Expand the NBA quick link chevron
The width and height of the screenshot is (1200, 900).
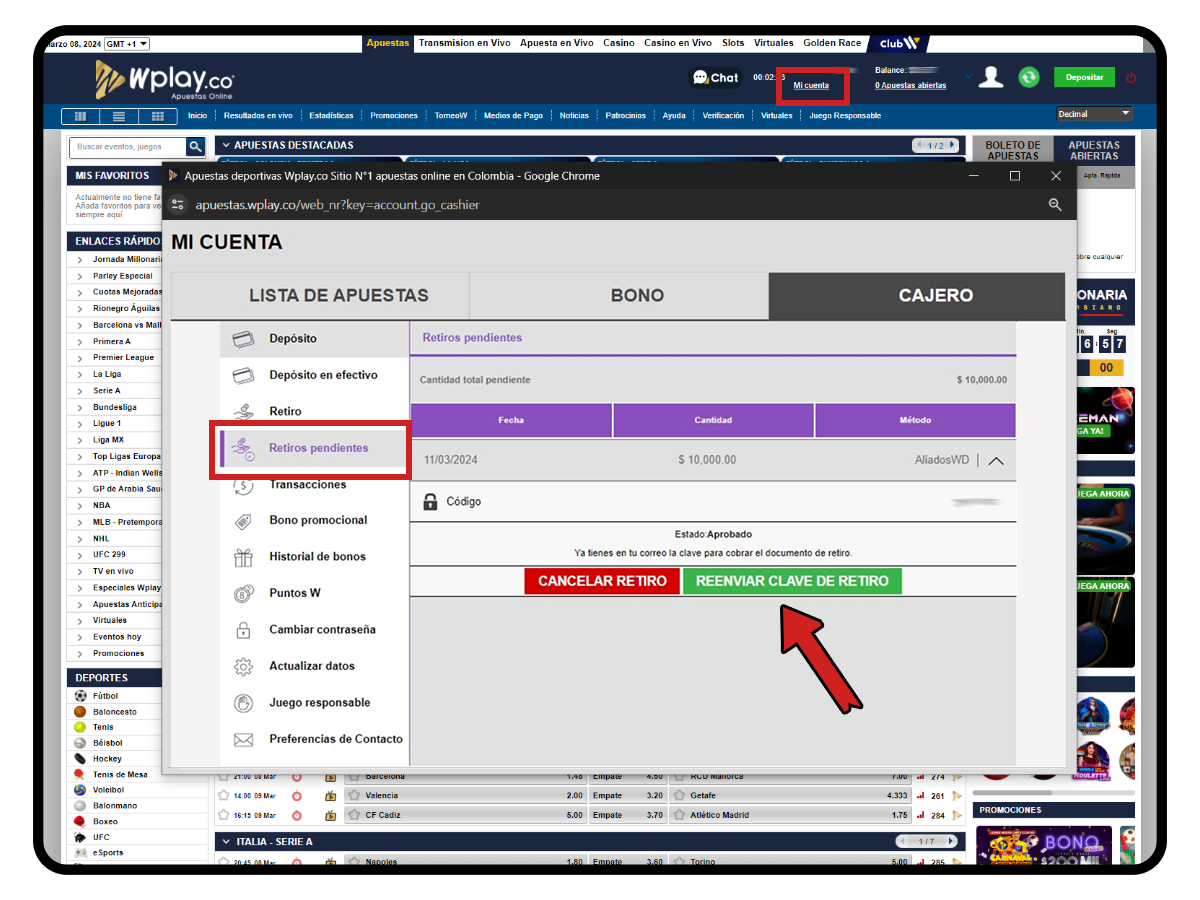(x=80, y=505)
